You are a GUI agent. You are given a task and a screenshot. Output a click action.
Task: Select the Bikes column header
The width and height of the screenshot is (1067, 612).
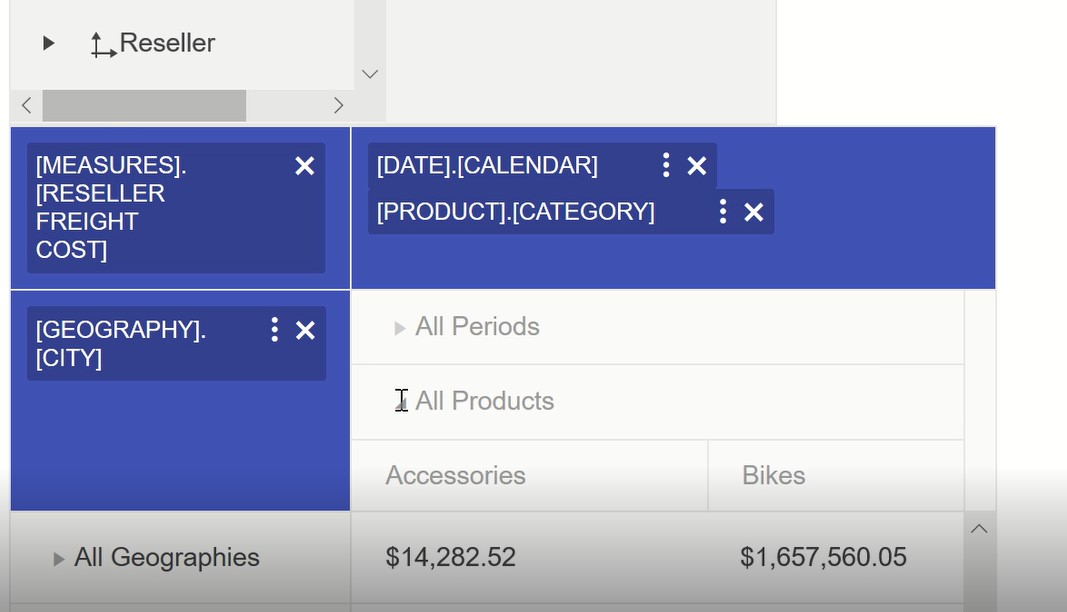click(x=774, y=476)
